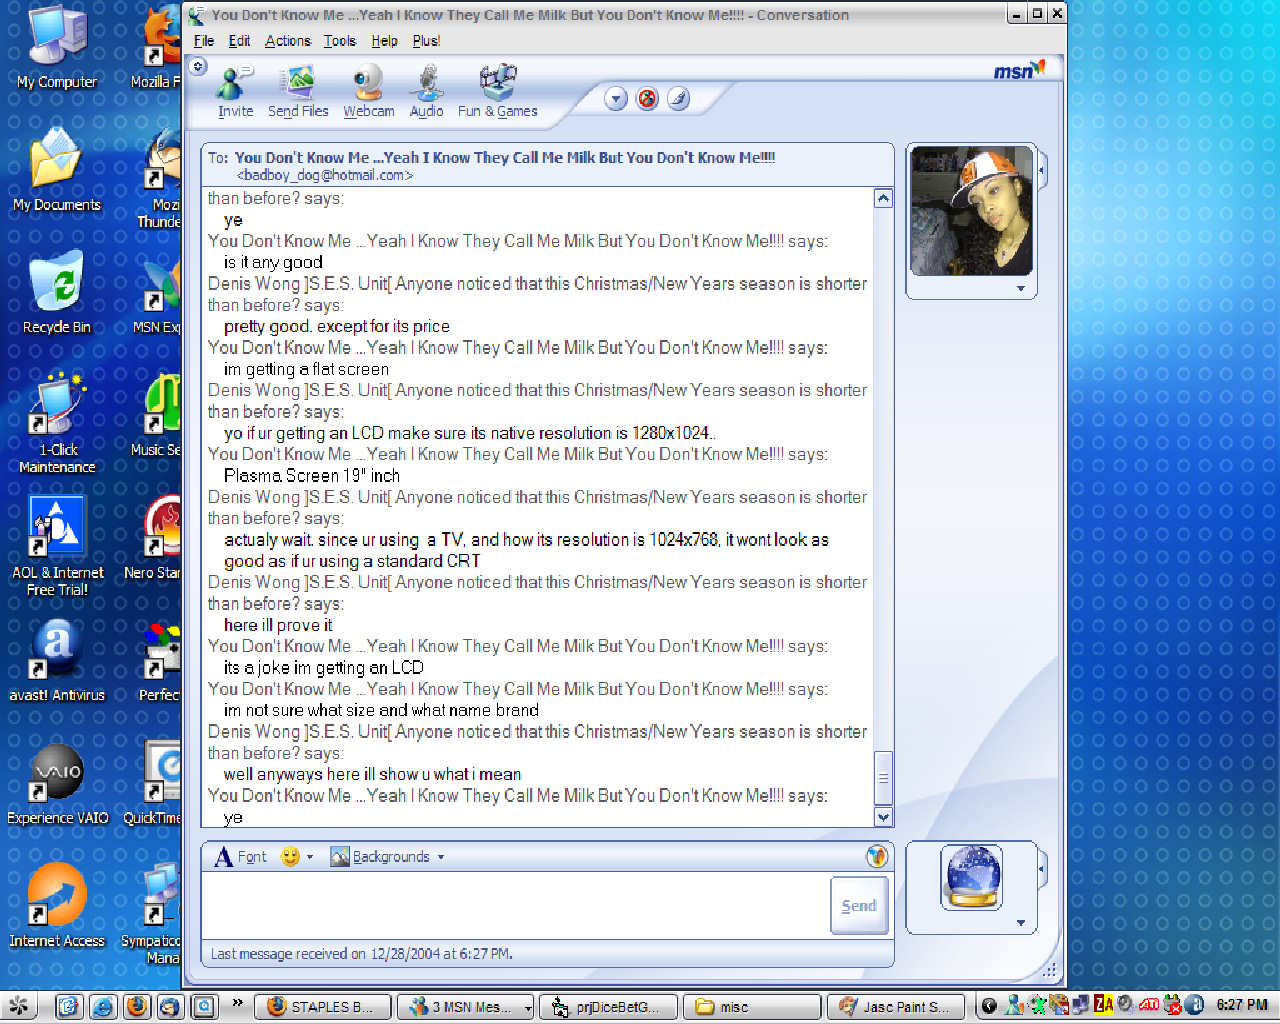This screenshot has height=1024, width=1280.
Task: Hide the contact's display picture panel
Action: pyautogui.click(x=1042, y=171)
